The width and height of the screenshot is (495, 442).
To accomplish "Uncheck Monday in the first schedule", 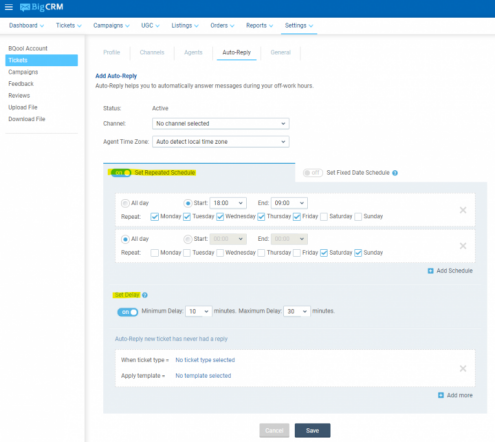I will 154,217.
